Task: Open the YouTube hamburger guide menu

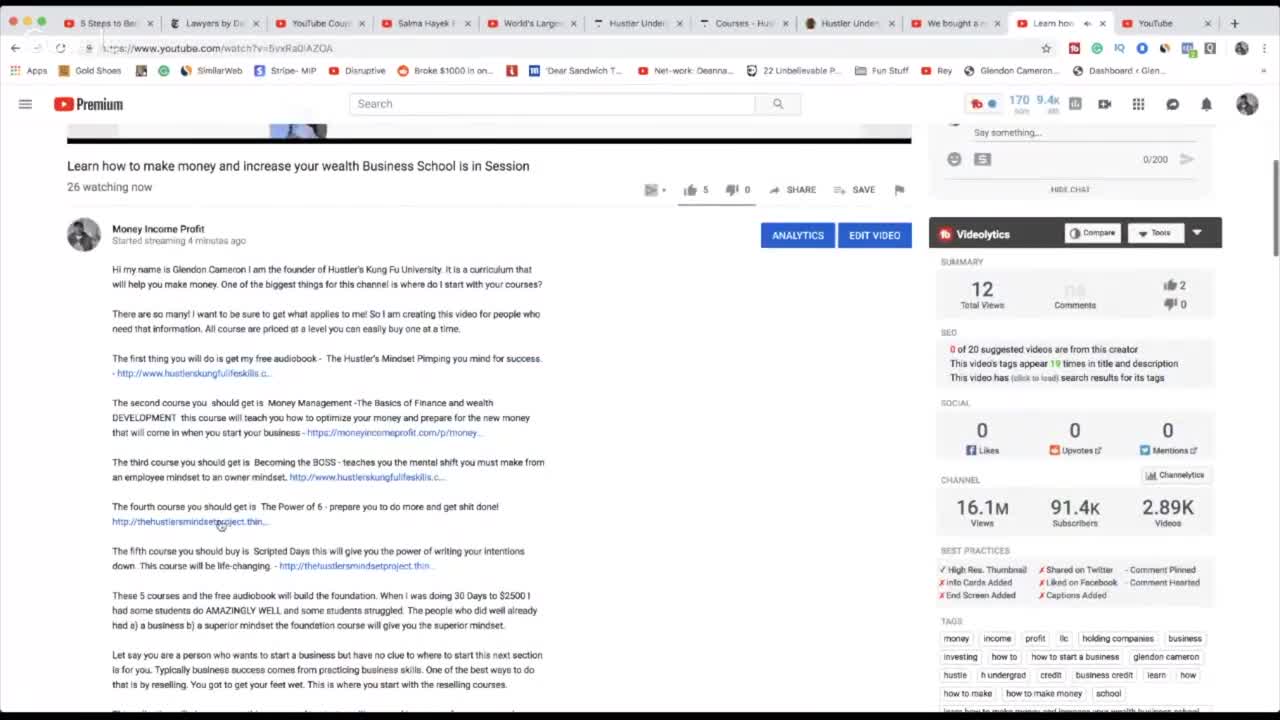Action: (25, 104)
